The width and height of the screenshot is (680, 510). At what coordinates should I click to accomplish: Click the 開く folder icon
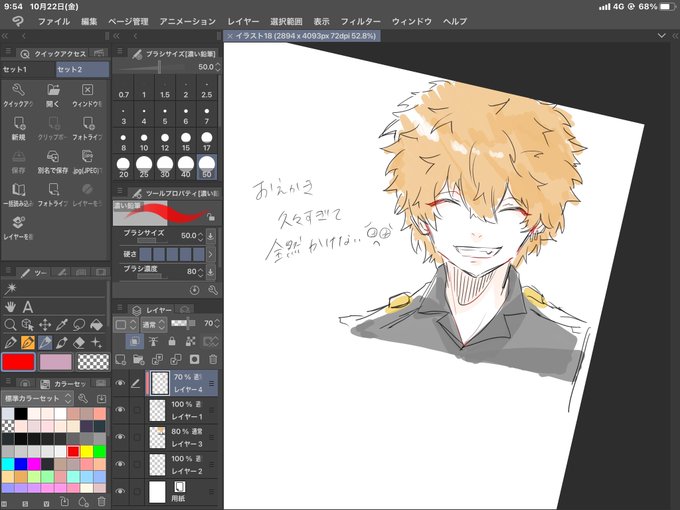pos(53,95)
